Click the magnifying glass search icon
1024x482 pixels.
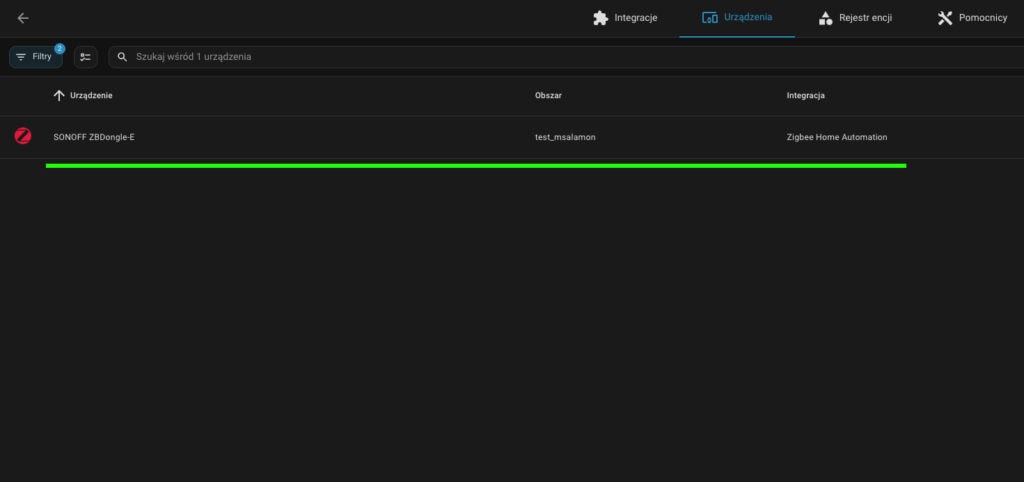[124, 57]
